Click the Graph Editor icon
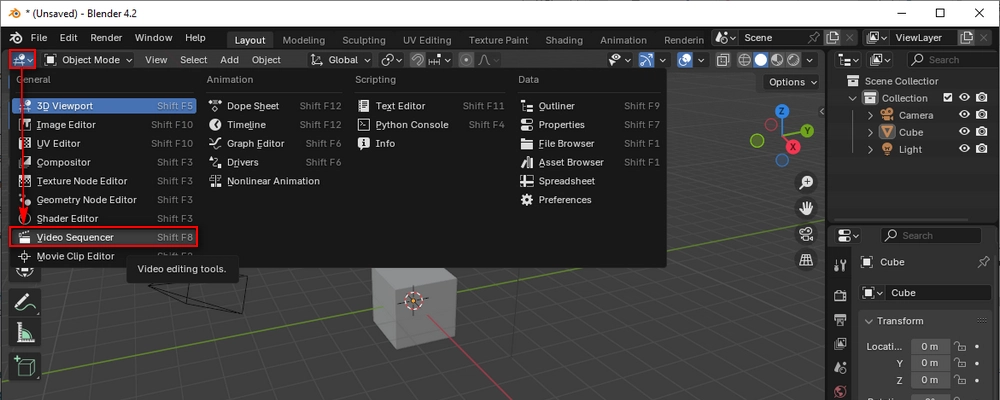1000x400 pixels. pyautogui.click(x=216, y=144)
